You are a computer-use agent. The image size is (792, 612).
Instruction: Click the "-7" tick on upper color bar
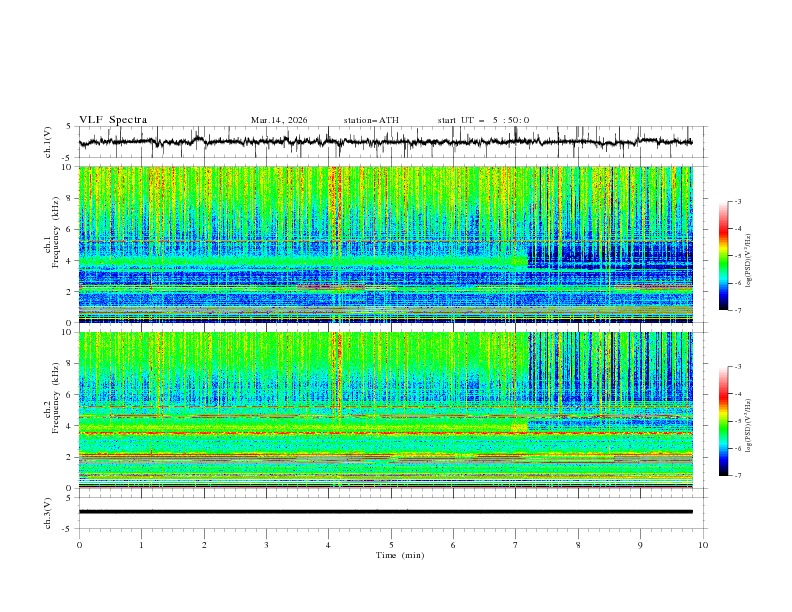coord(737,310)
